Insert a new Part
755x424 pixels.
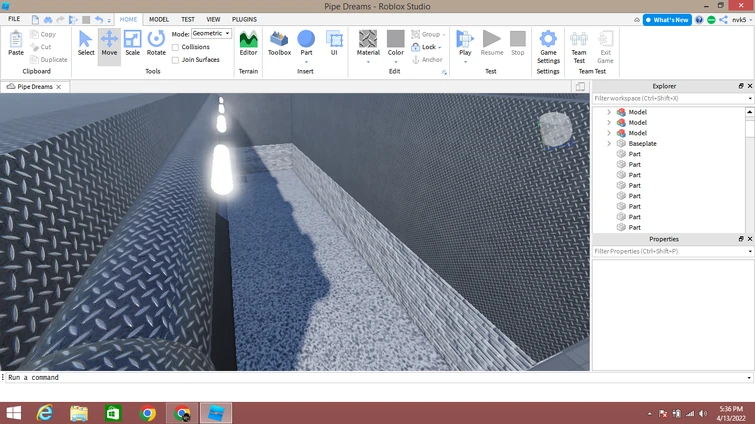click(306, 43)
